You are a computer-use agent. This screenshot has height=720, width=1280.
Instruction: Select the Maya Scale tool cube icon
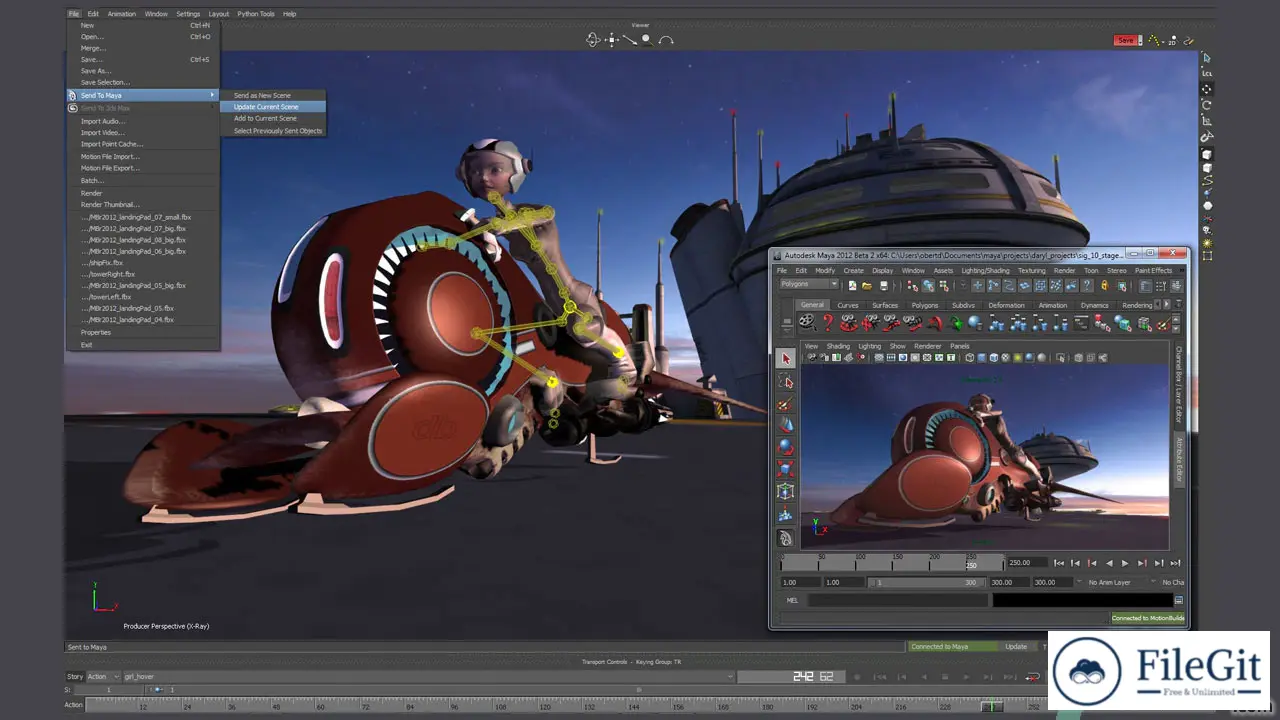pos(786,469)
